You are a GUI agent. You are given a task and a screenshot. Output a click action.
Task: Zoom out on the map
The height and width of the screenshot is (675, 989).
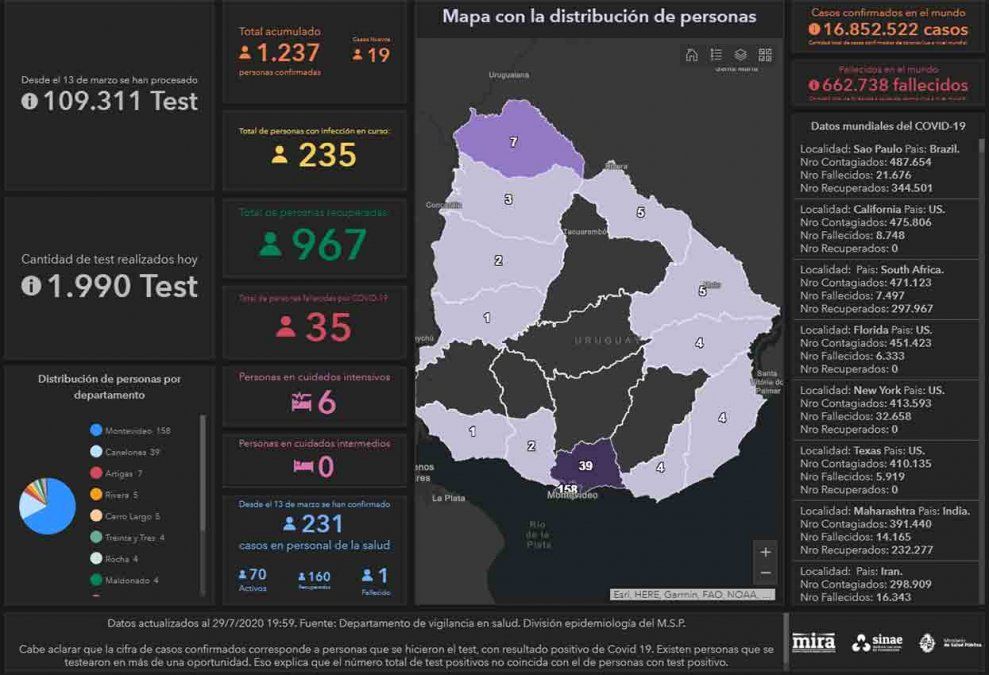point(766,574)
